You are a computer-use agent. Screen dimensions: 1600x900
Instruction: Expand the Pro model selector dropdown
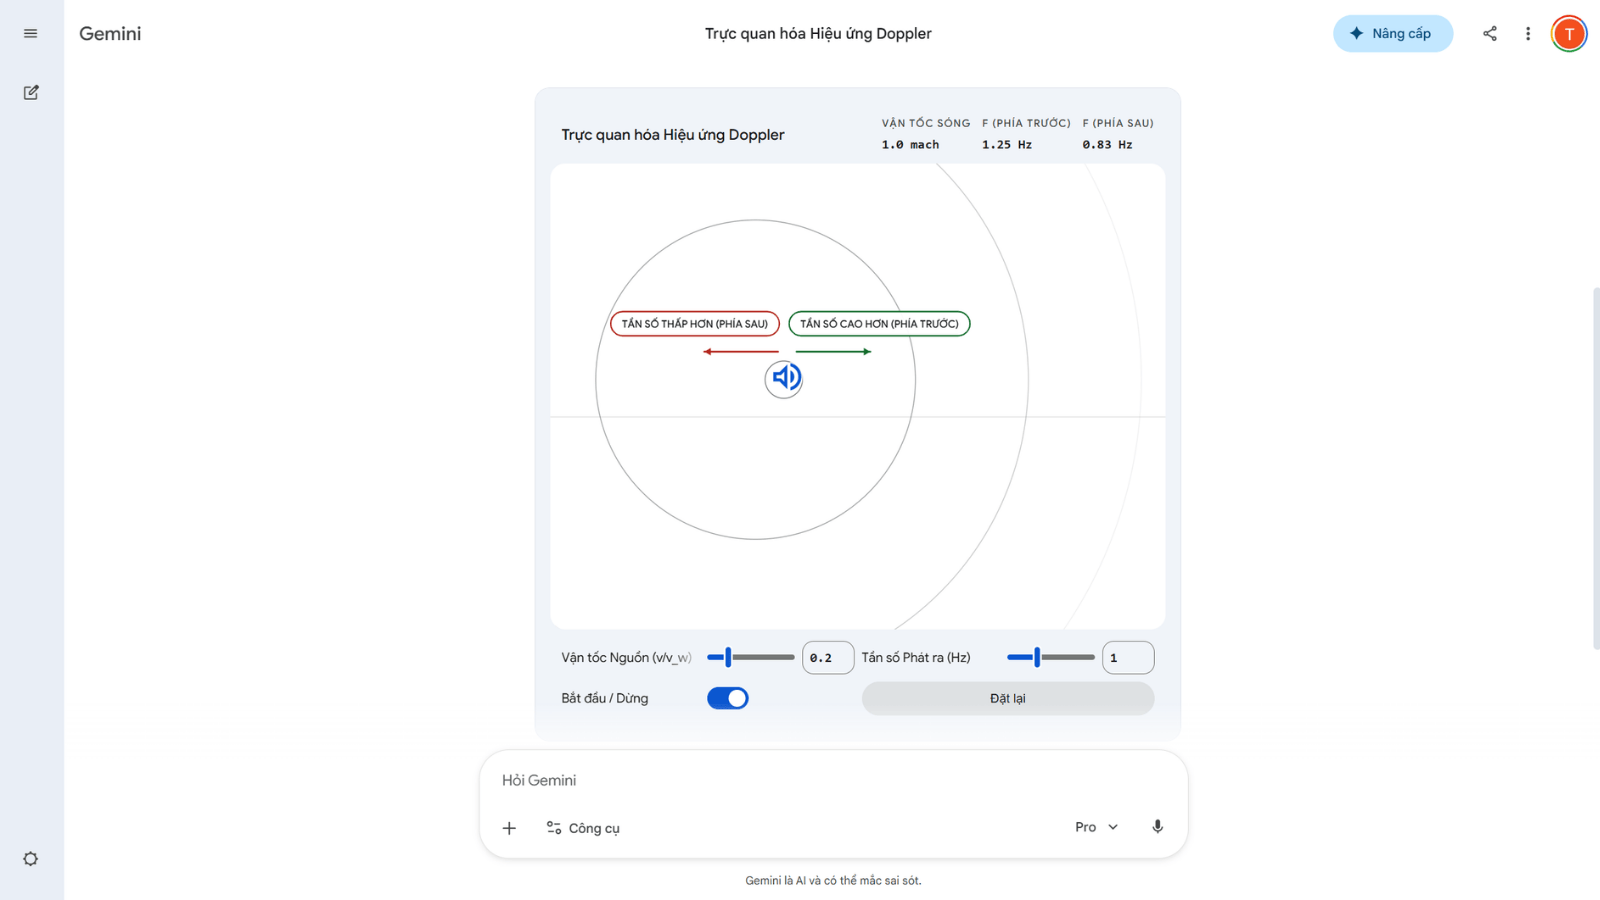point(1097,827)
